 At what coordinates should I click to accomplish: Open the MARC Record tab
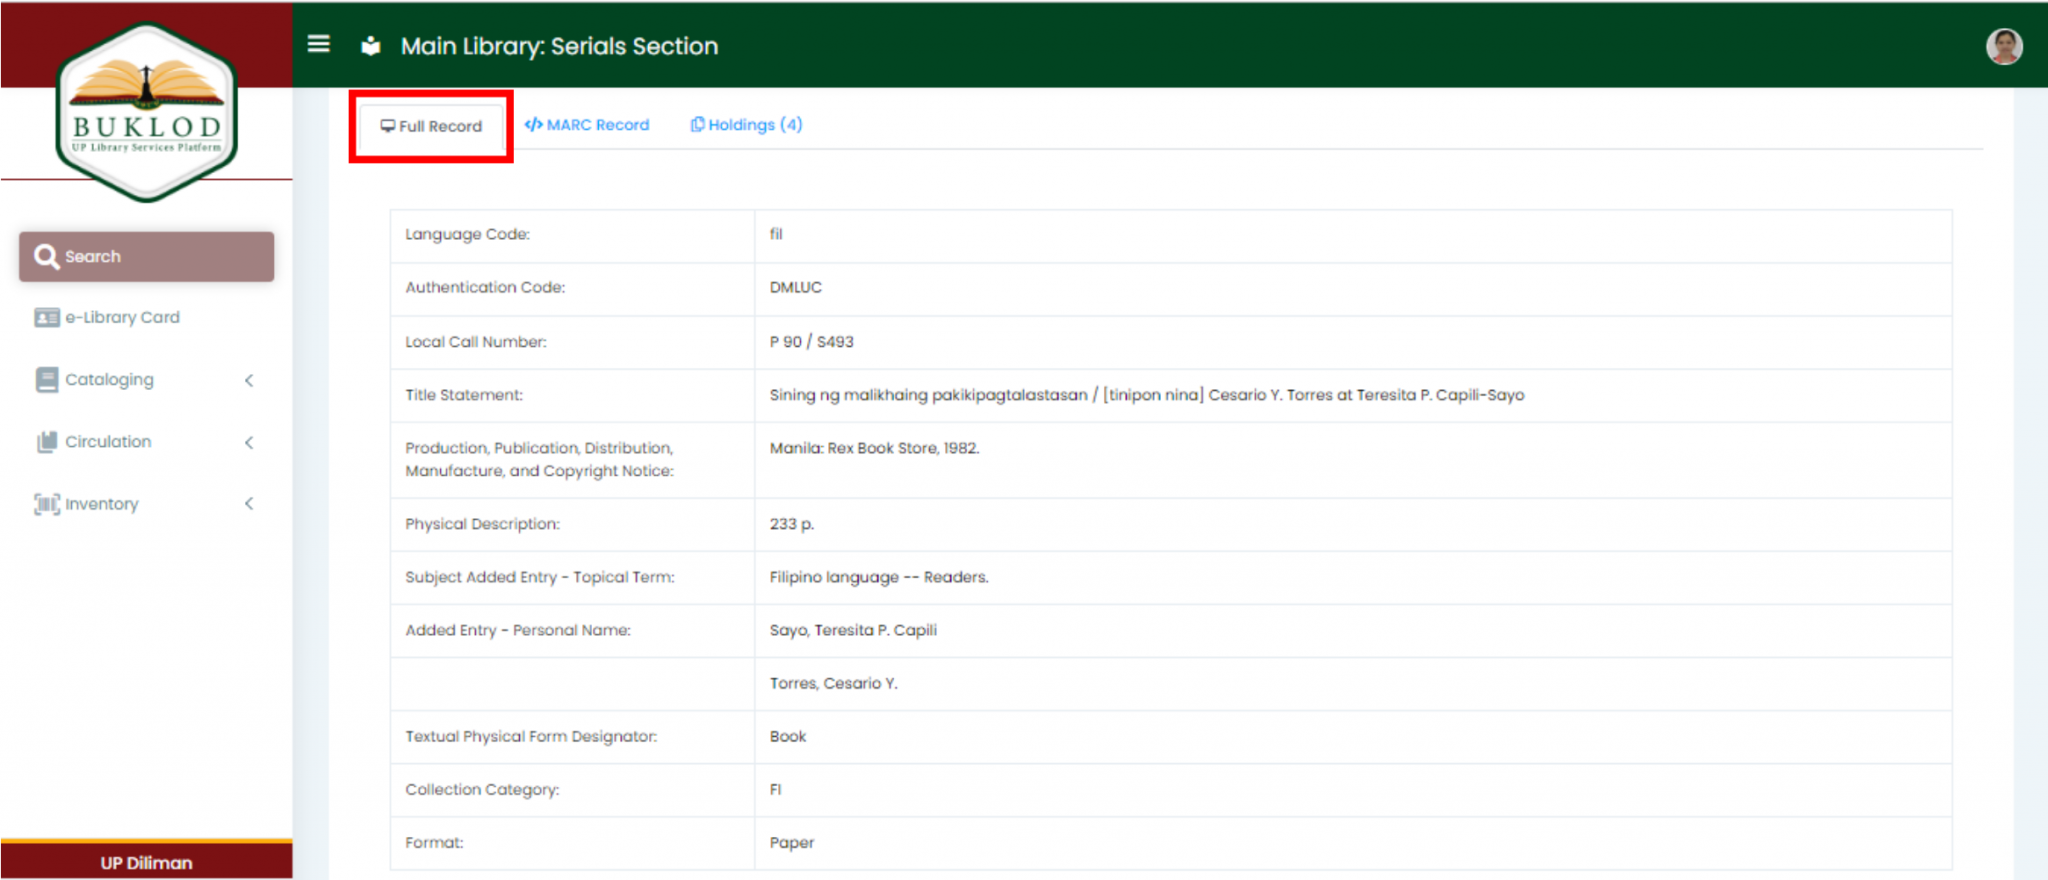pyautogui.click(x=587, y=125)
